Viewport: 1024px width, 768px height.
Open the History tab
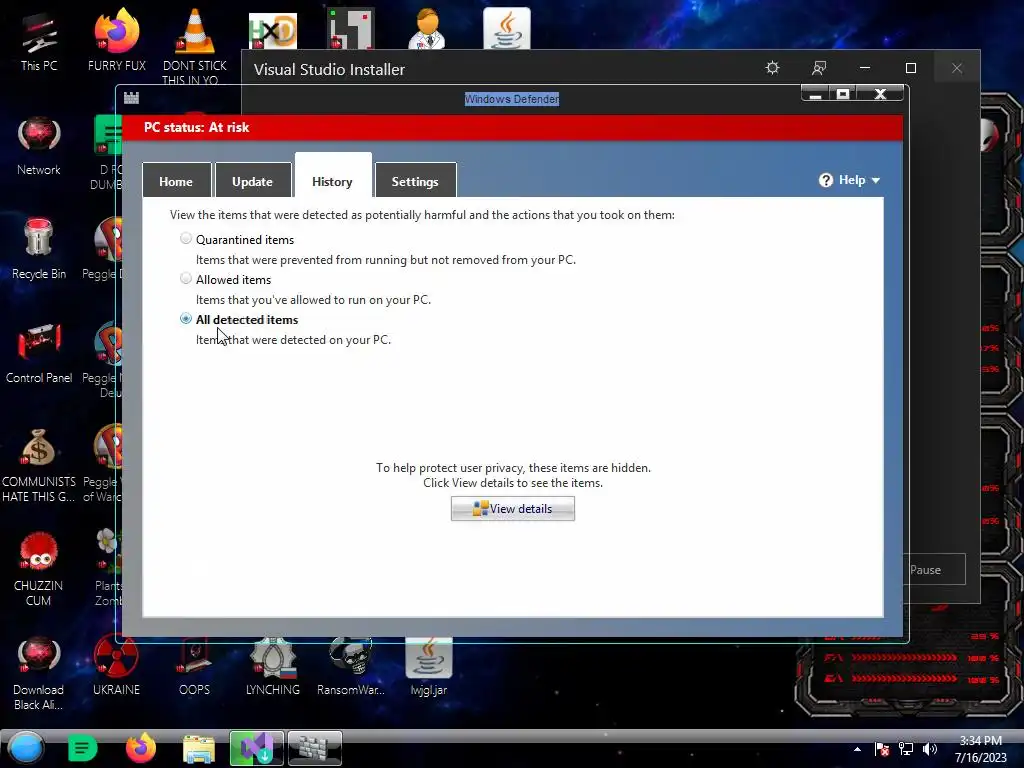coord(332,176)
